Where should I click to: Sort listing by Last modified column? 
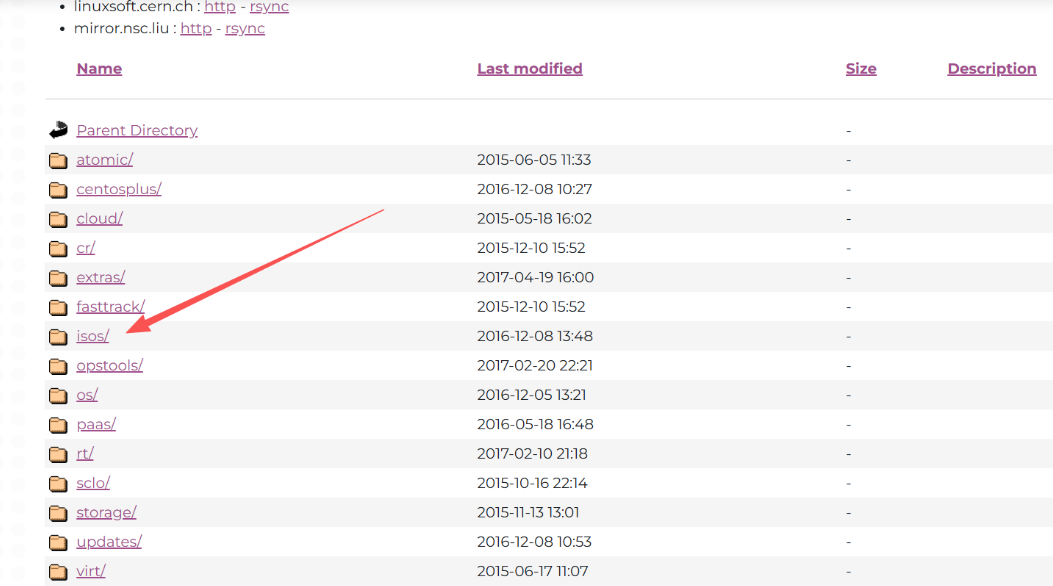[x=530, y=68]
